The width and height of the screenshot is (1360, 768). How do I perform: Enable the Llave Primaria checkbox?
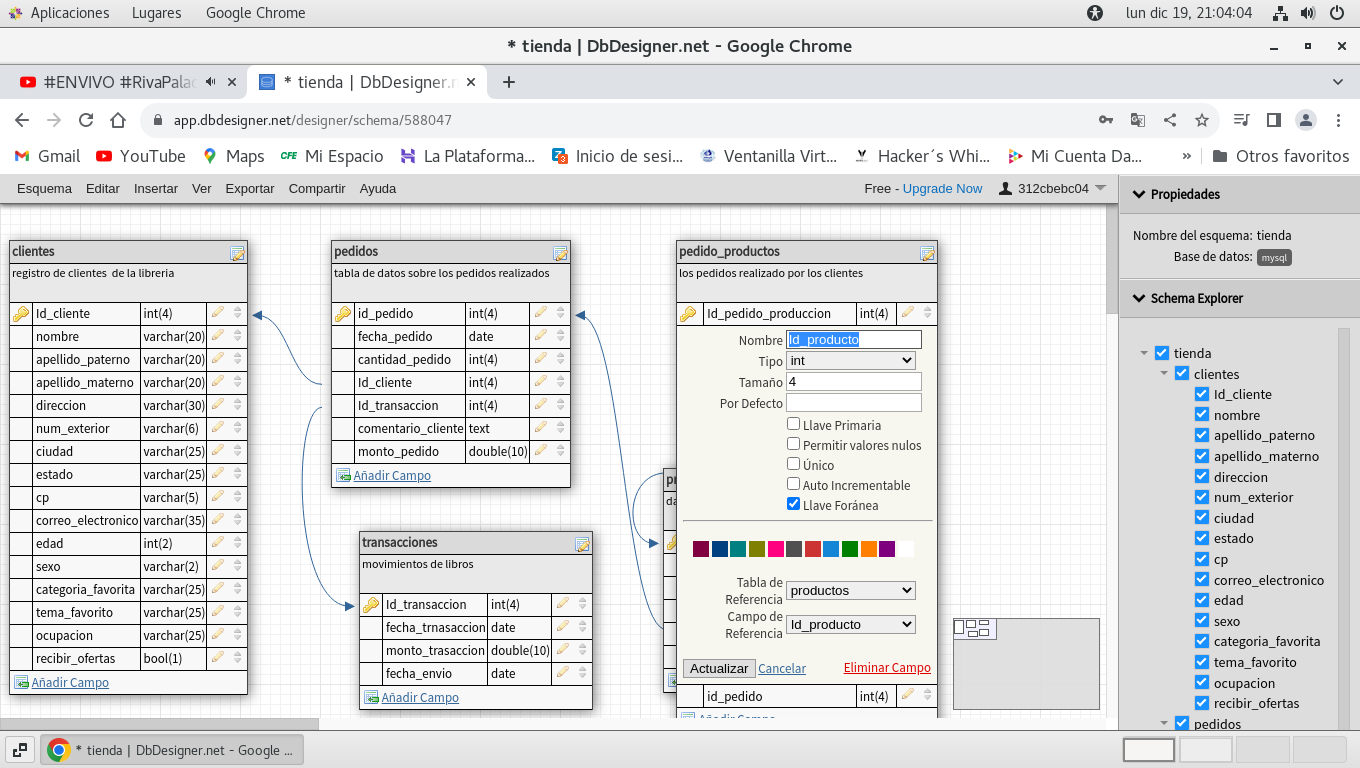[793, 424]
